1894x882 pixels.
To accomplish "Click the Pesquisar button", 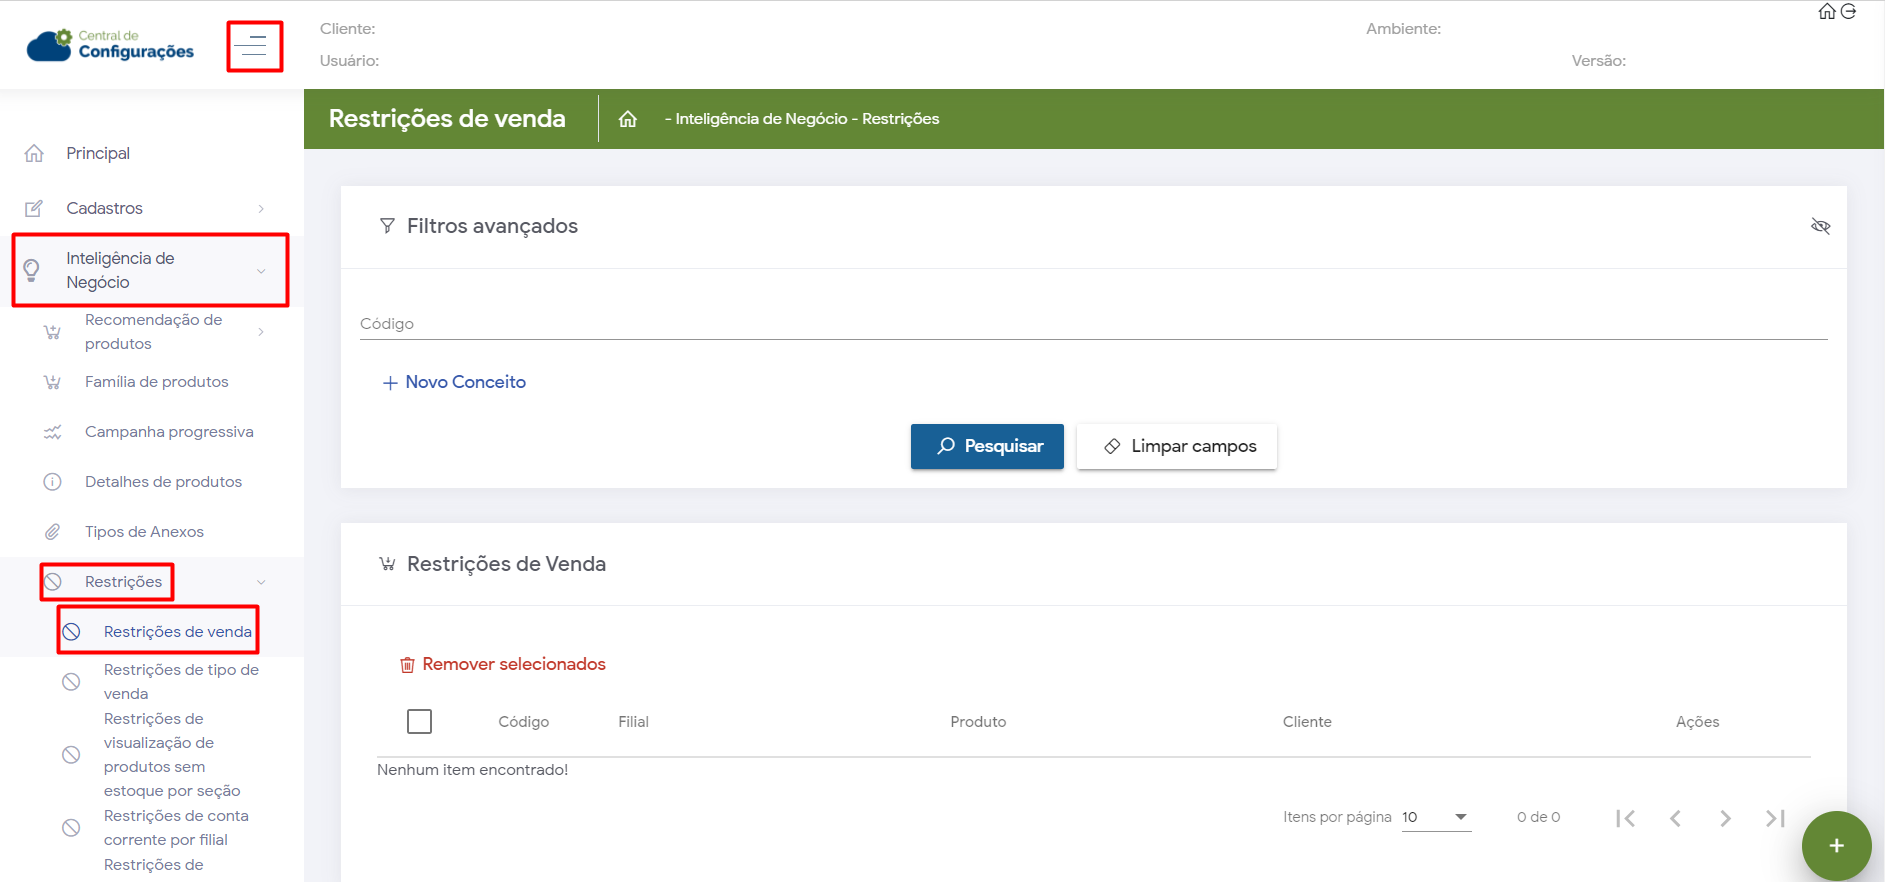I will tap(987, 446).
